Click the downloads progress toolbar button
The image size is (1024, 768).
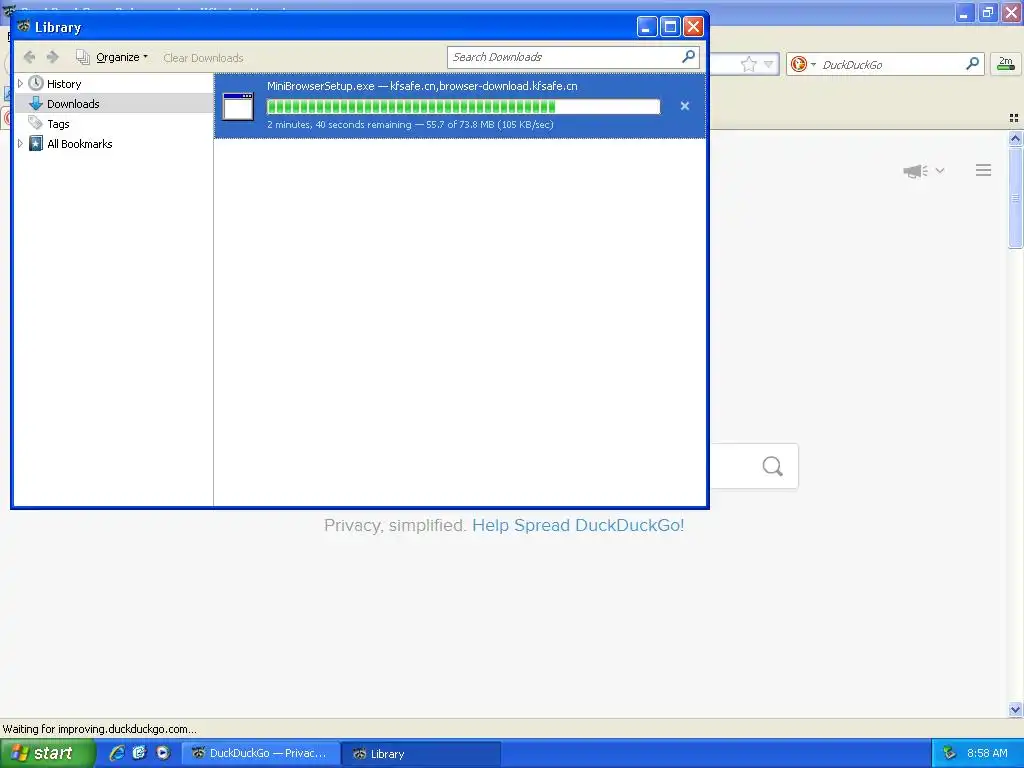click(1006, 63)
